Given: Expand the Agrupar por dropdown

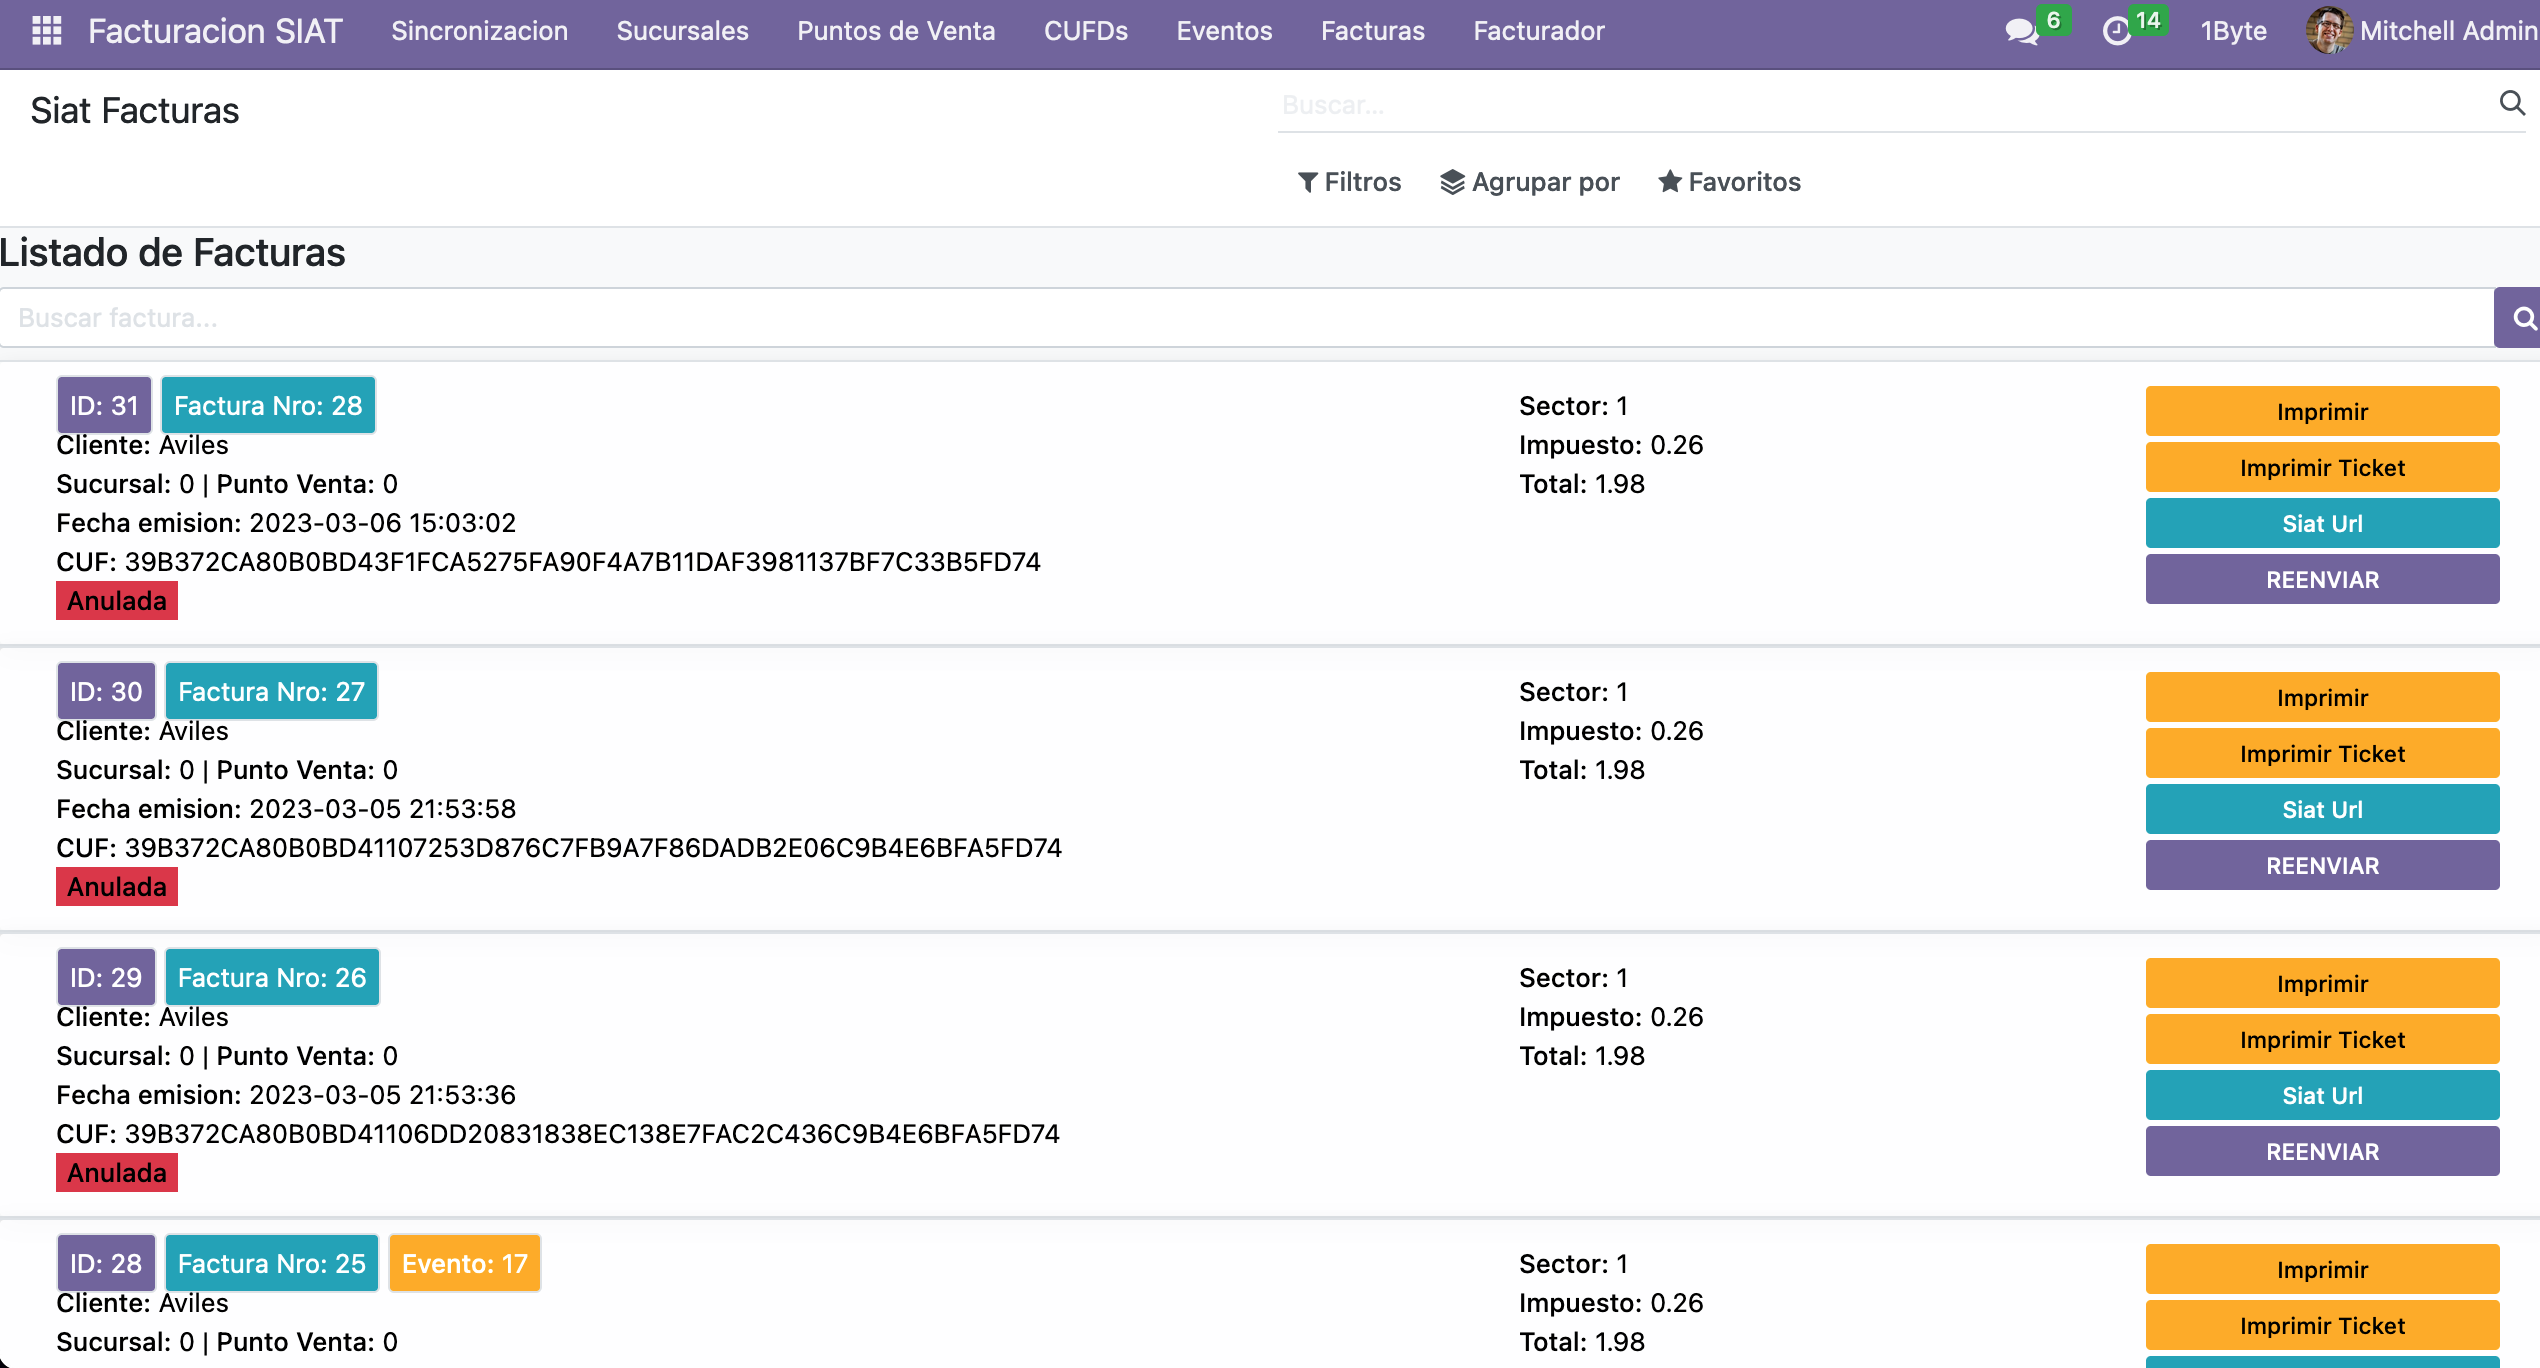Looking at the screenshot, I should click(x=1530, y=182).
